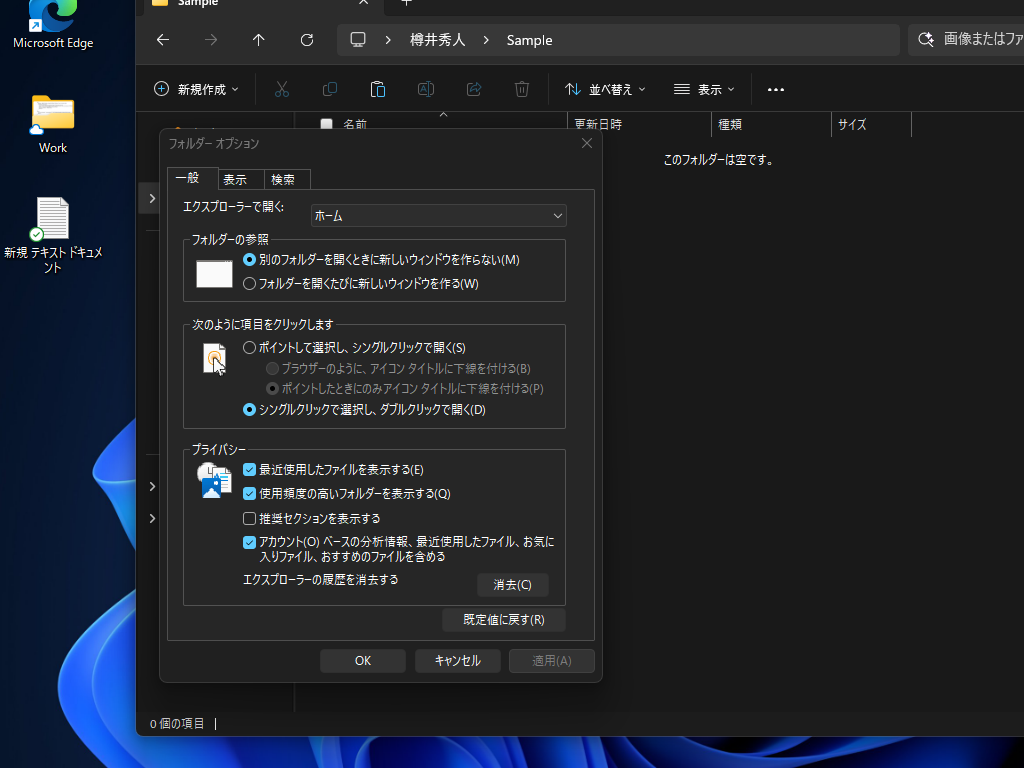Viewport: 1024px width, 768px height.
Task: Click Sample in the breadcrumb path
Action: coord(530,40)
